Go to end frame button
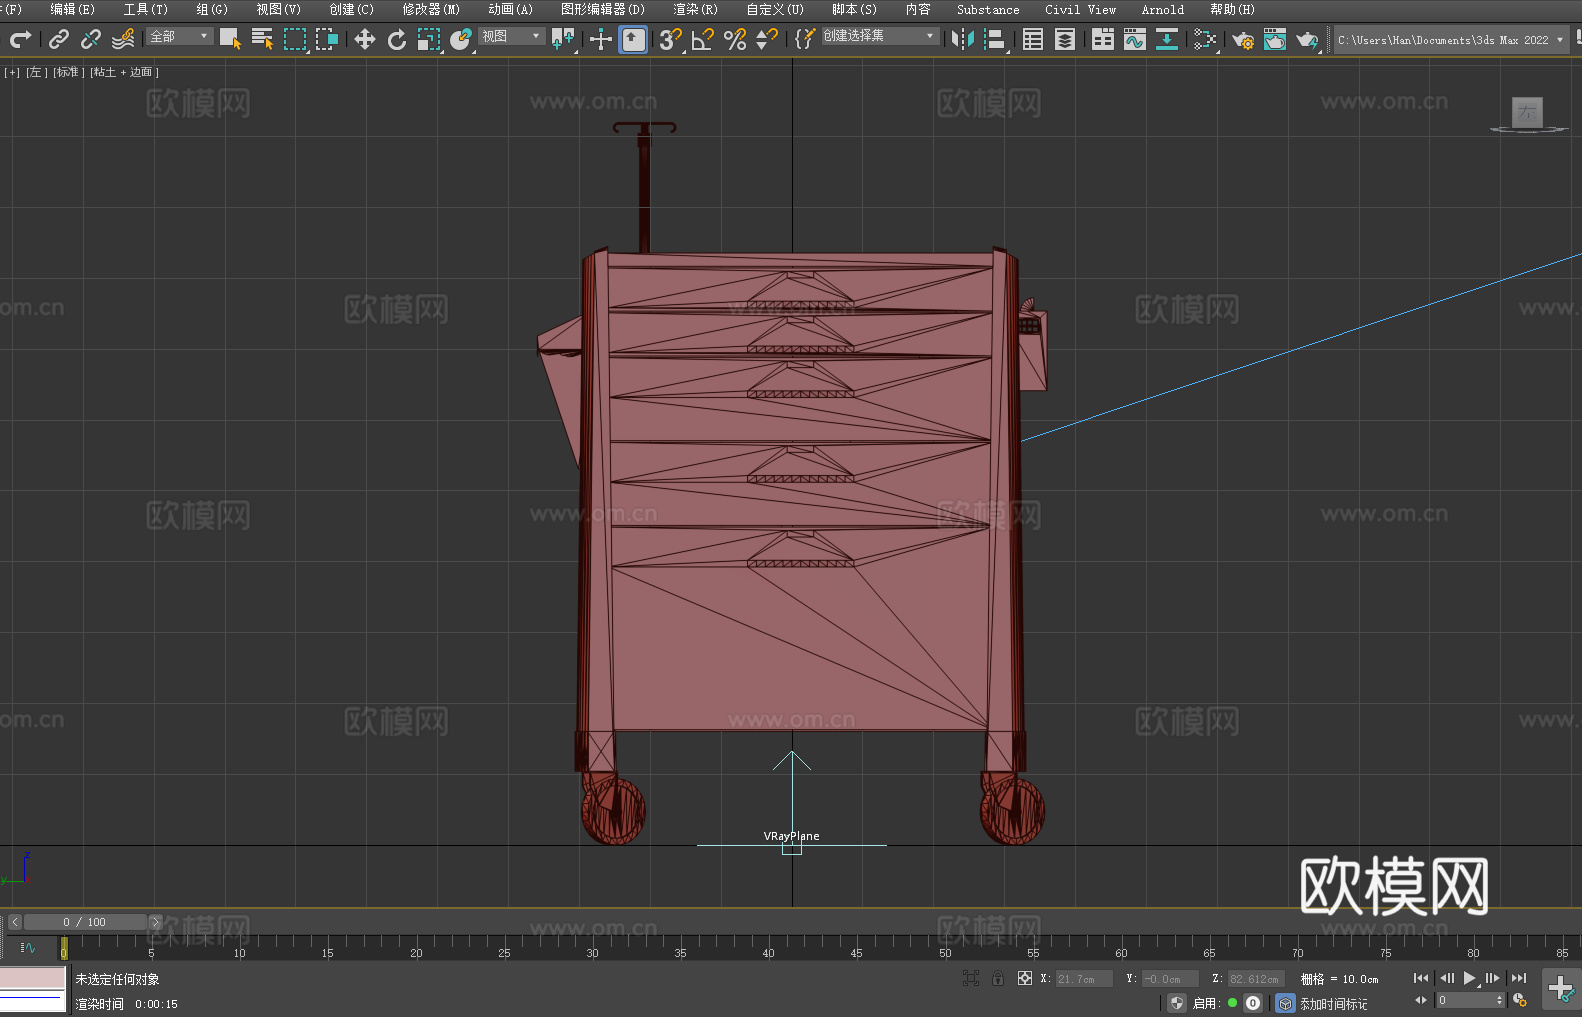This screenshot has height=1017, width=1582. click(x=1518, y=978)
